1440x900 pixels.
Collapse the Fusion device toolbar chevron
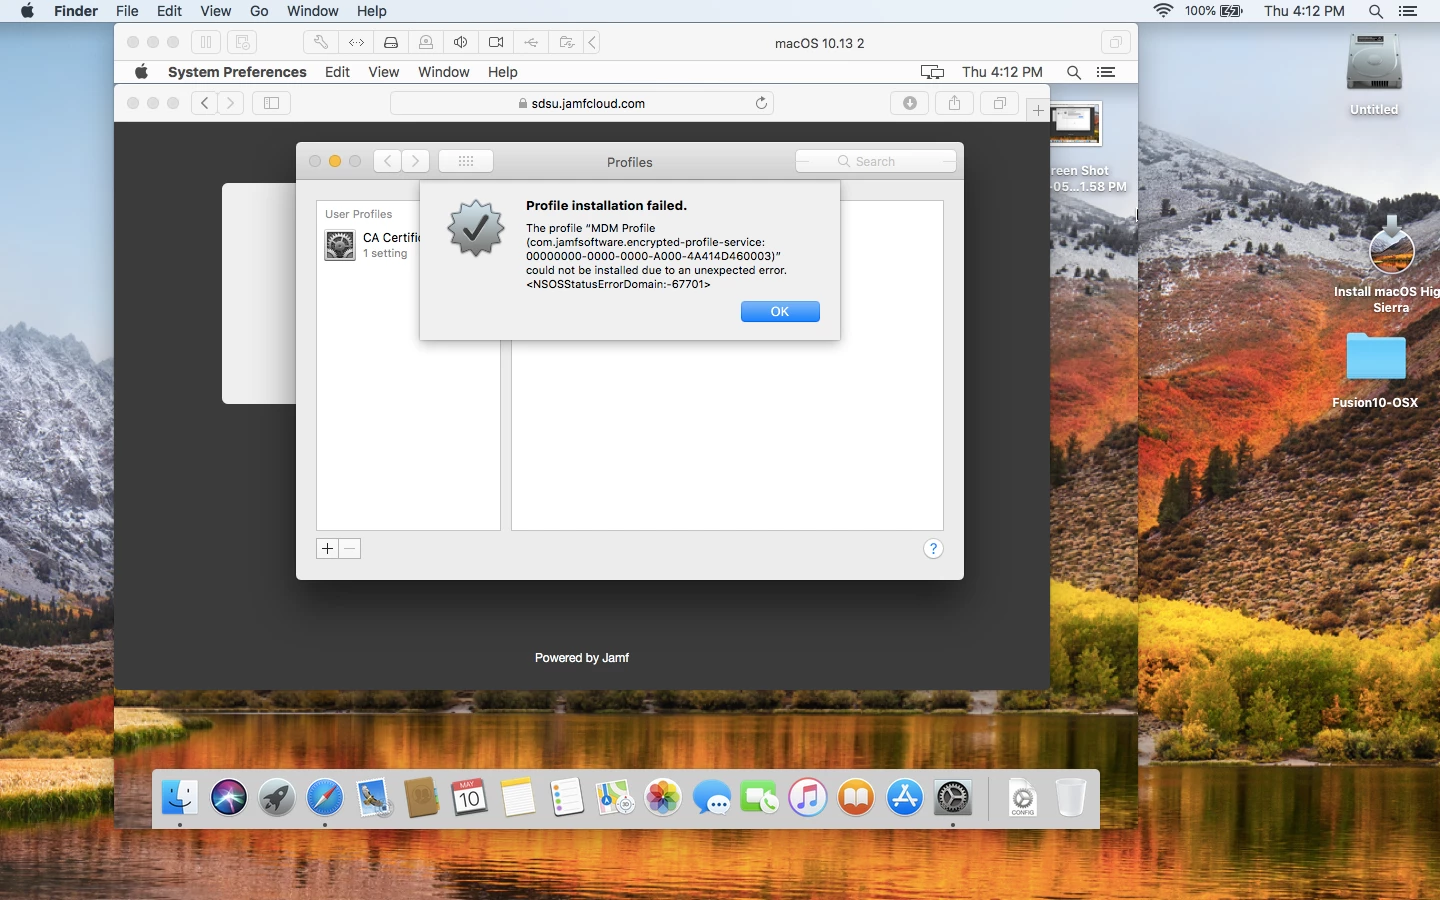coord(593,42)
